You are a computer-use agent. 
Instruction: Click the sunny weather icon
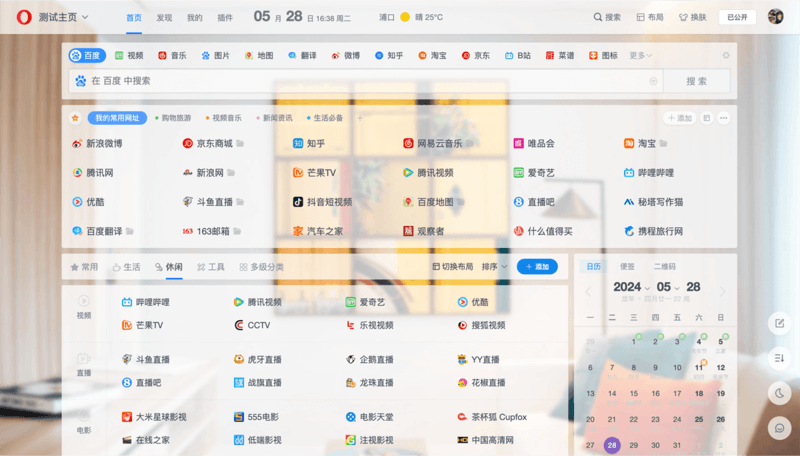(x=405, y=17)
